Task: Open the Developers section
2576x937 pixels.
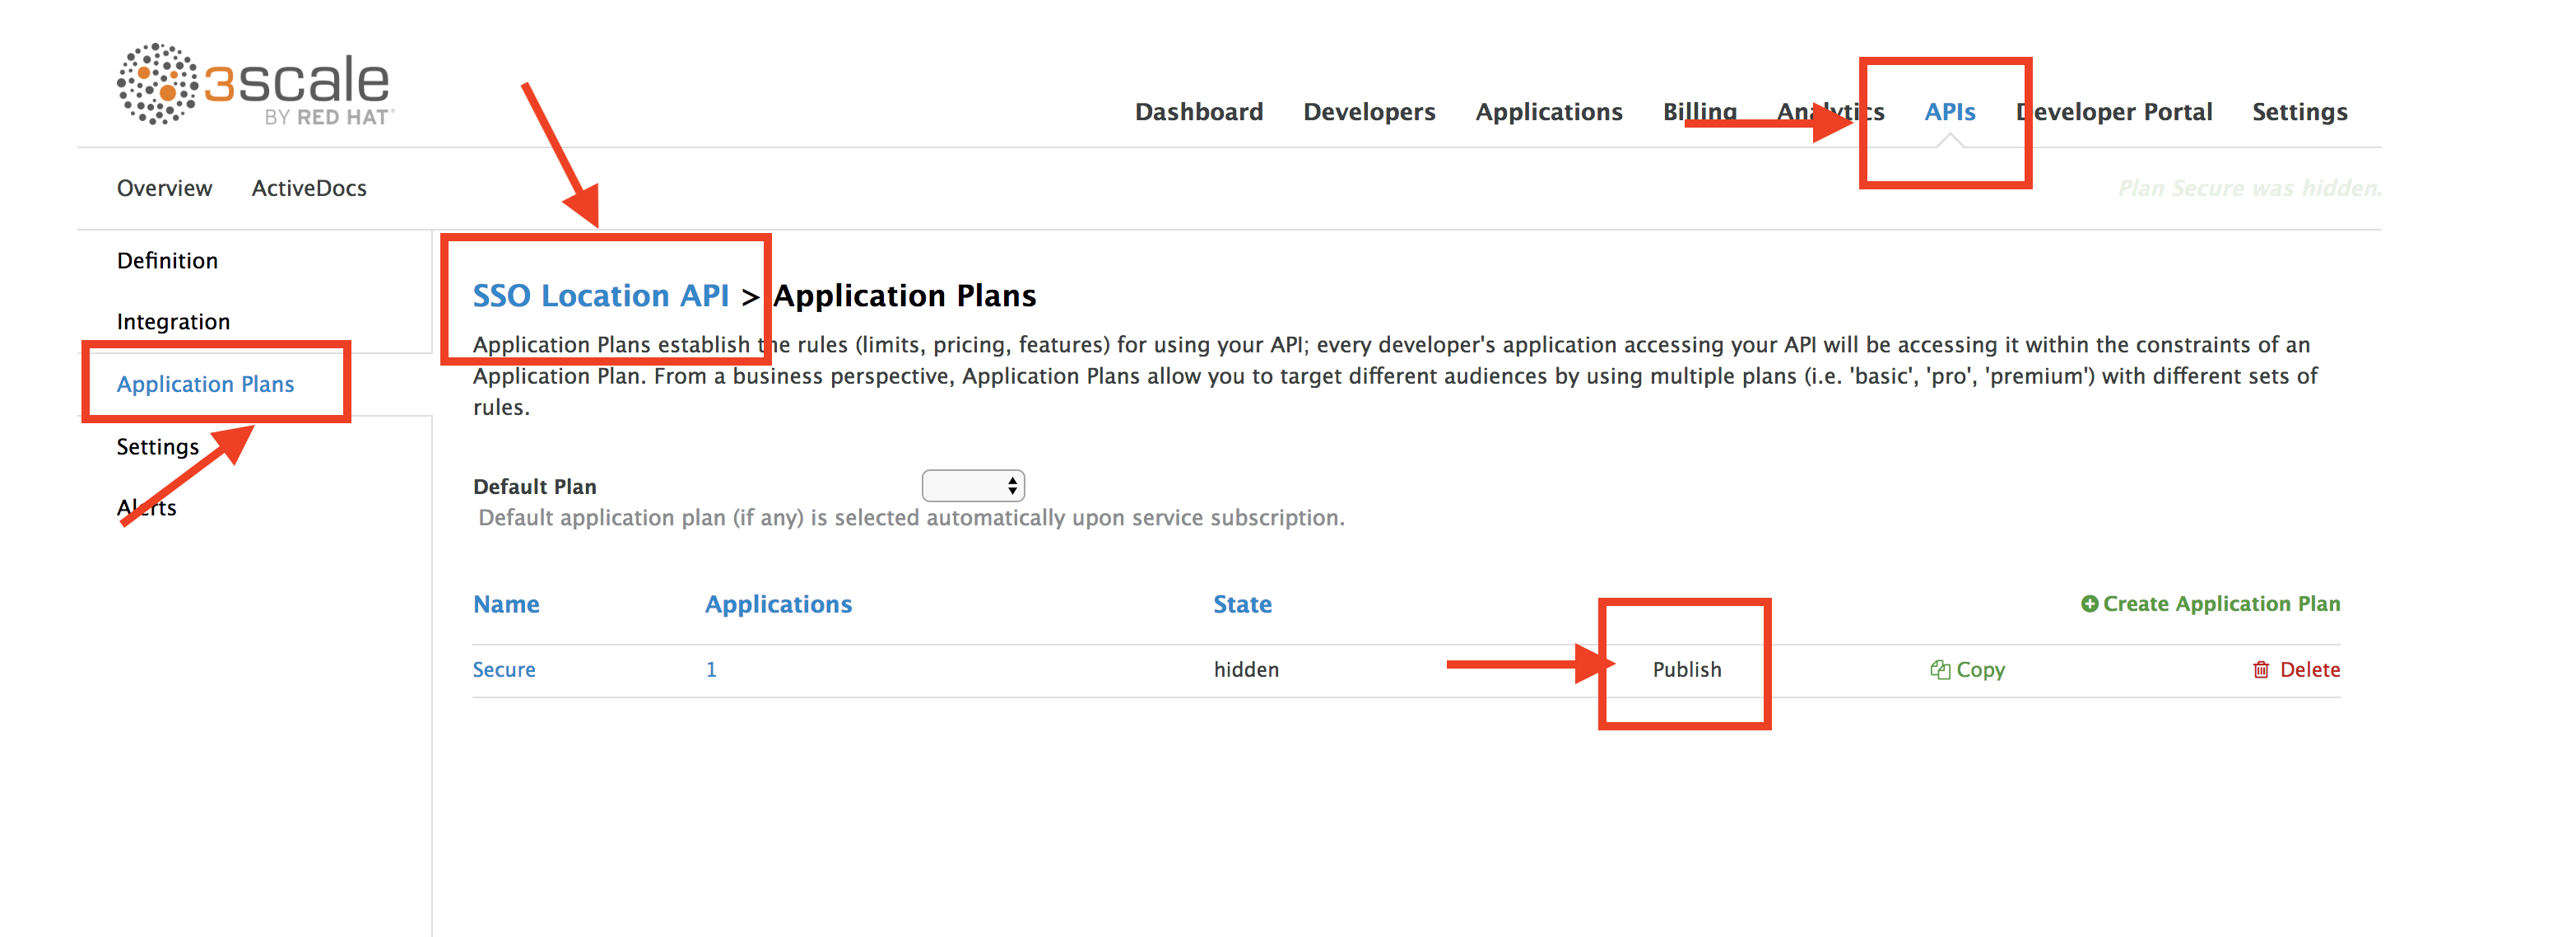Action: (1369, 112)
